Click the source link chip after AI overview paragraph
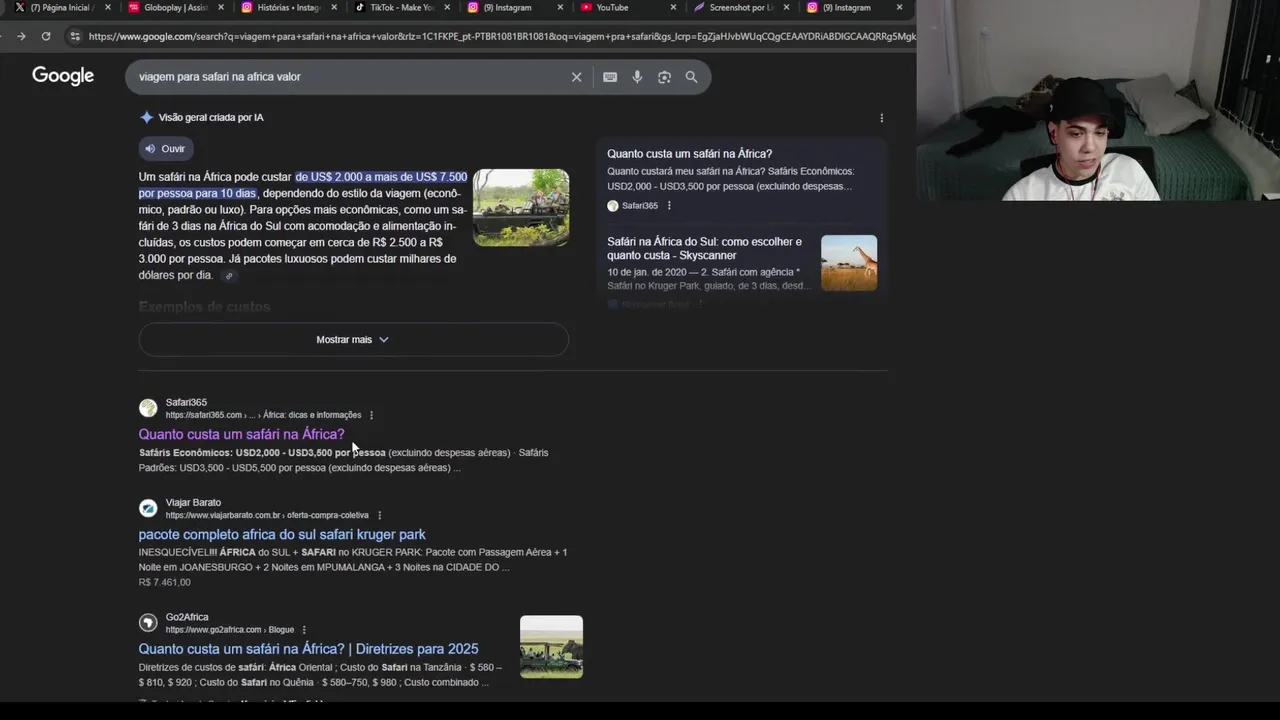 click(x=229, y=276)
